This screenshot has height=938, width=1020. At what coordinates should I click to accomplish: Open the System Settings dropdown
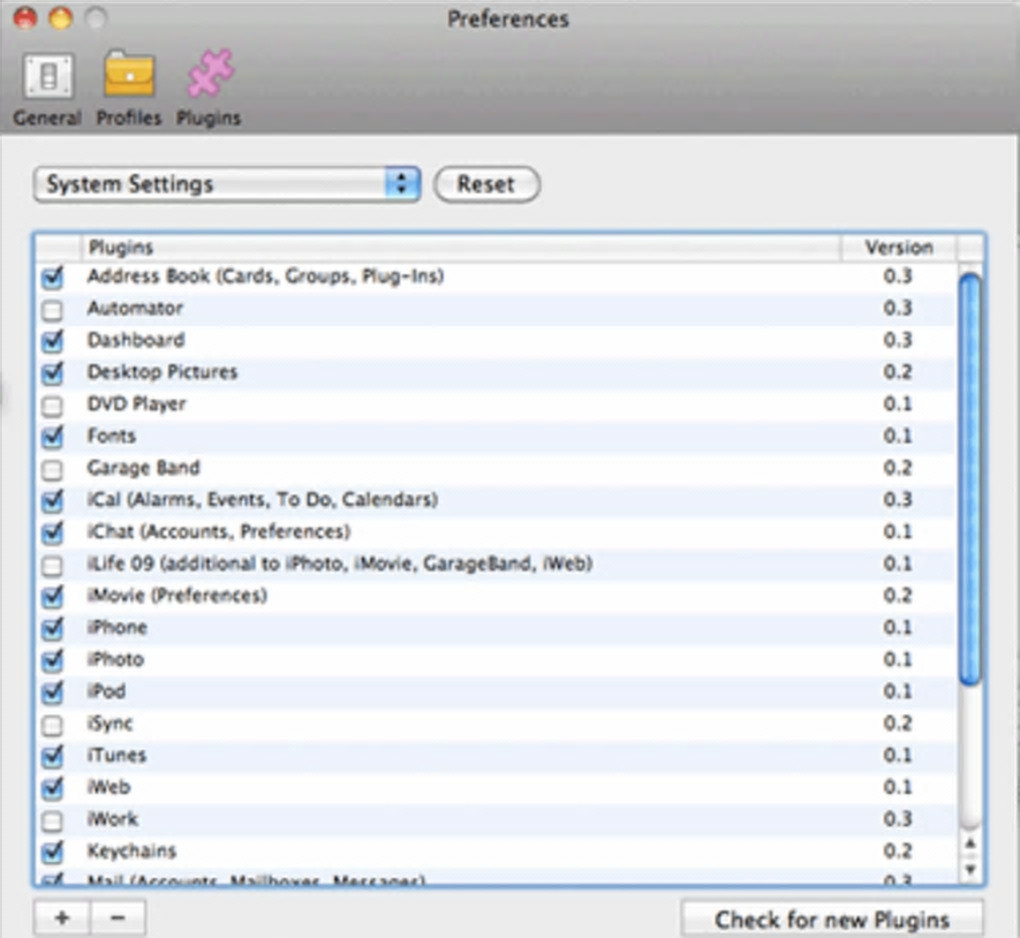point(227,184)
